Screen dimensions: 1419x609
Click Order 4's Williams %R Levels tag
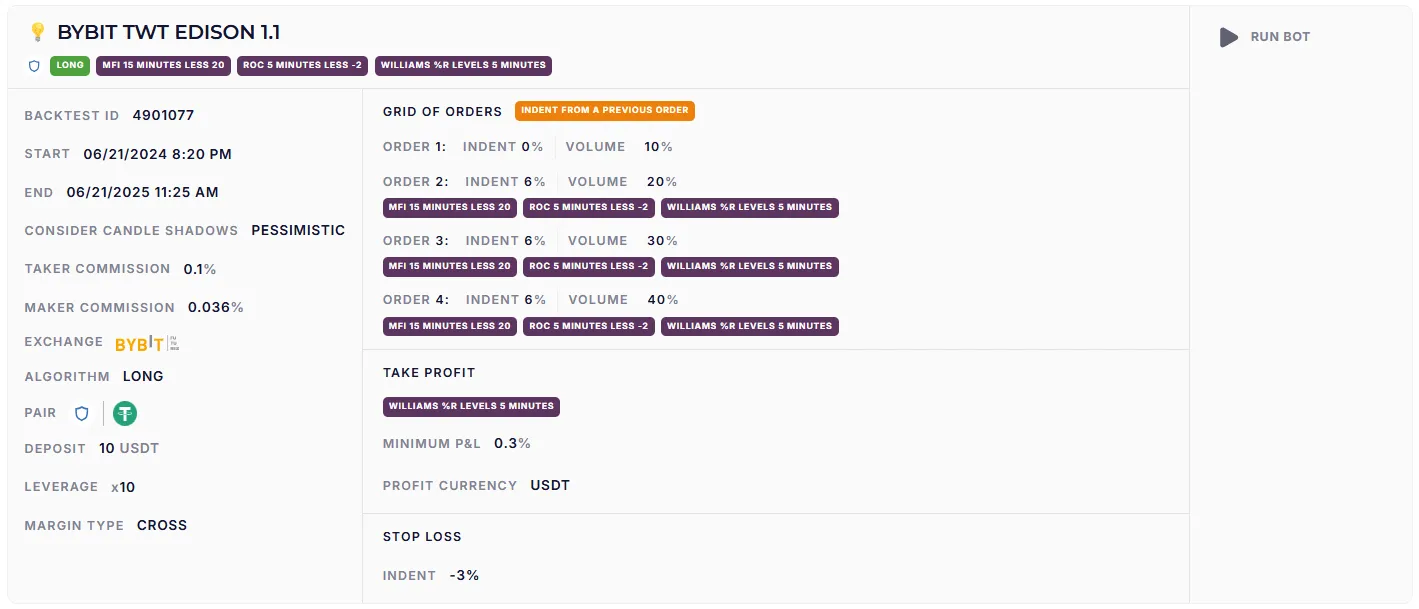pos(749,326)
